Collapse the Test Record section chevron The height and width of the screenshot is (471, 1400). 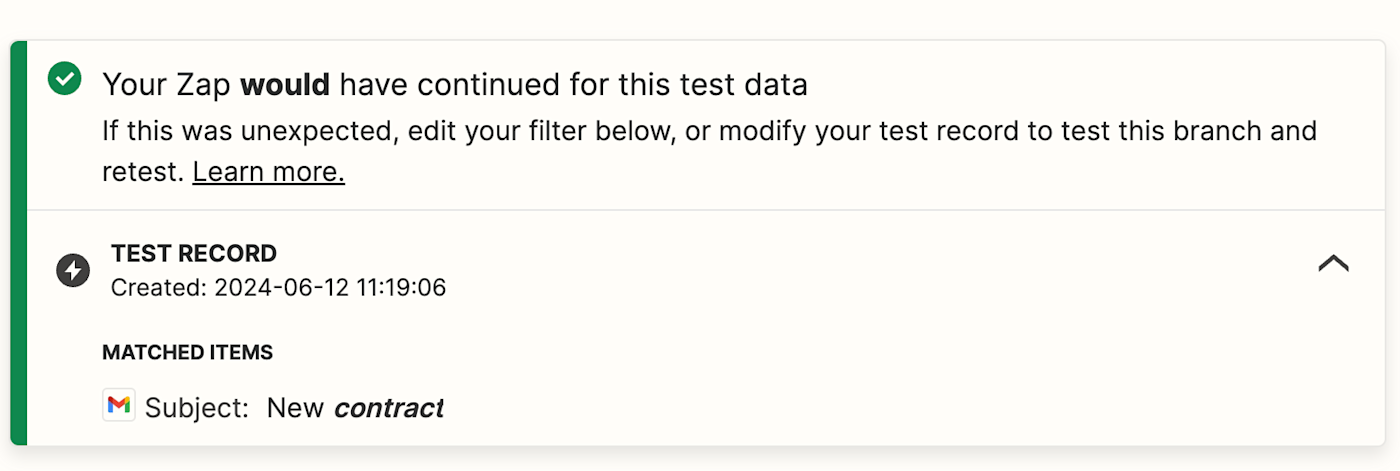click(x=1333, y=263)
